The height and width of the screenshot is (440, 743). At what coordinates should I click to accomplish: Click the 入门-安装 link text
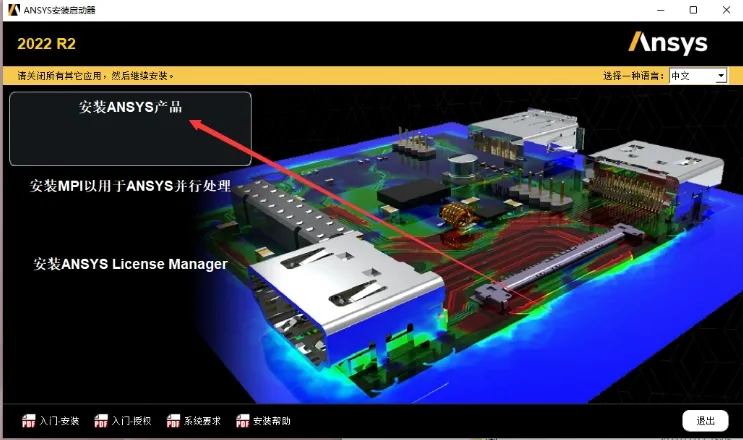tap(59, 421)
